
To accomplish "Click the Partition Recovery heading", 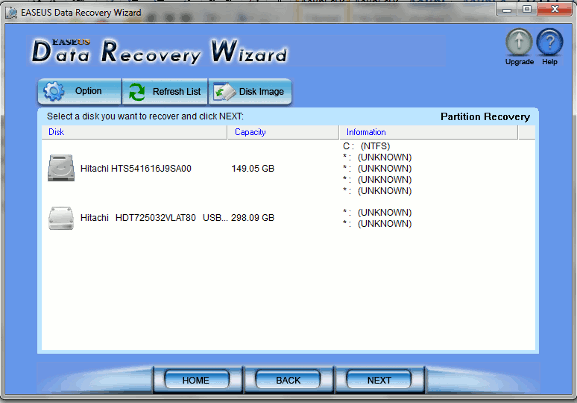I will tap(485, 117).
